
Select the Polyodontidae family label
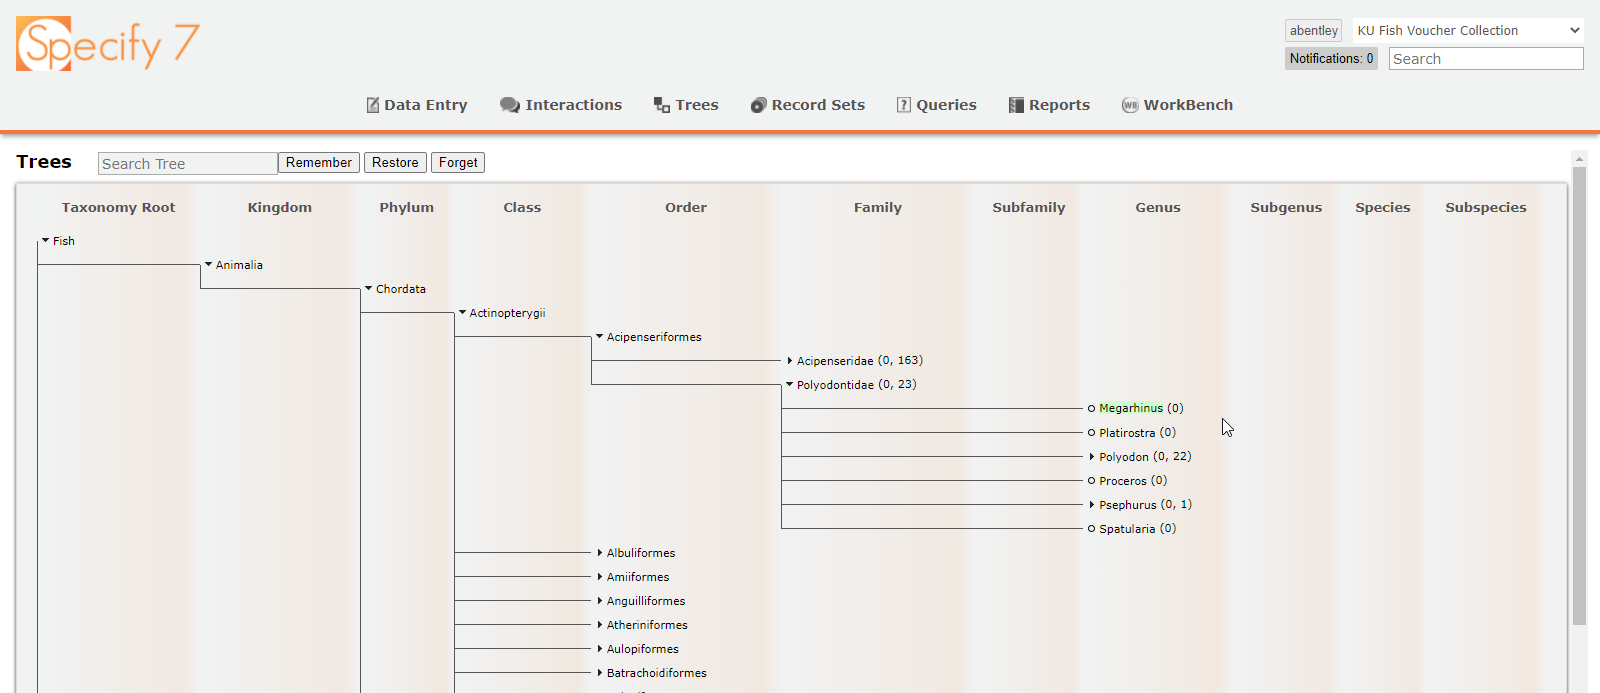(835, 385)
